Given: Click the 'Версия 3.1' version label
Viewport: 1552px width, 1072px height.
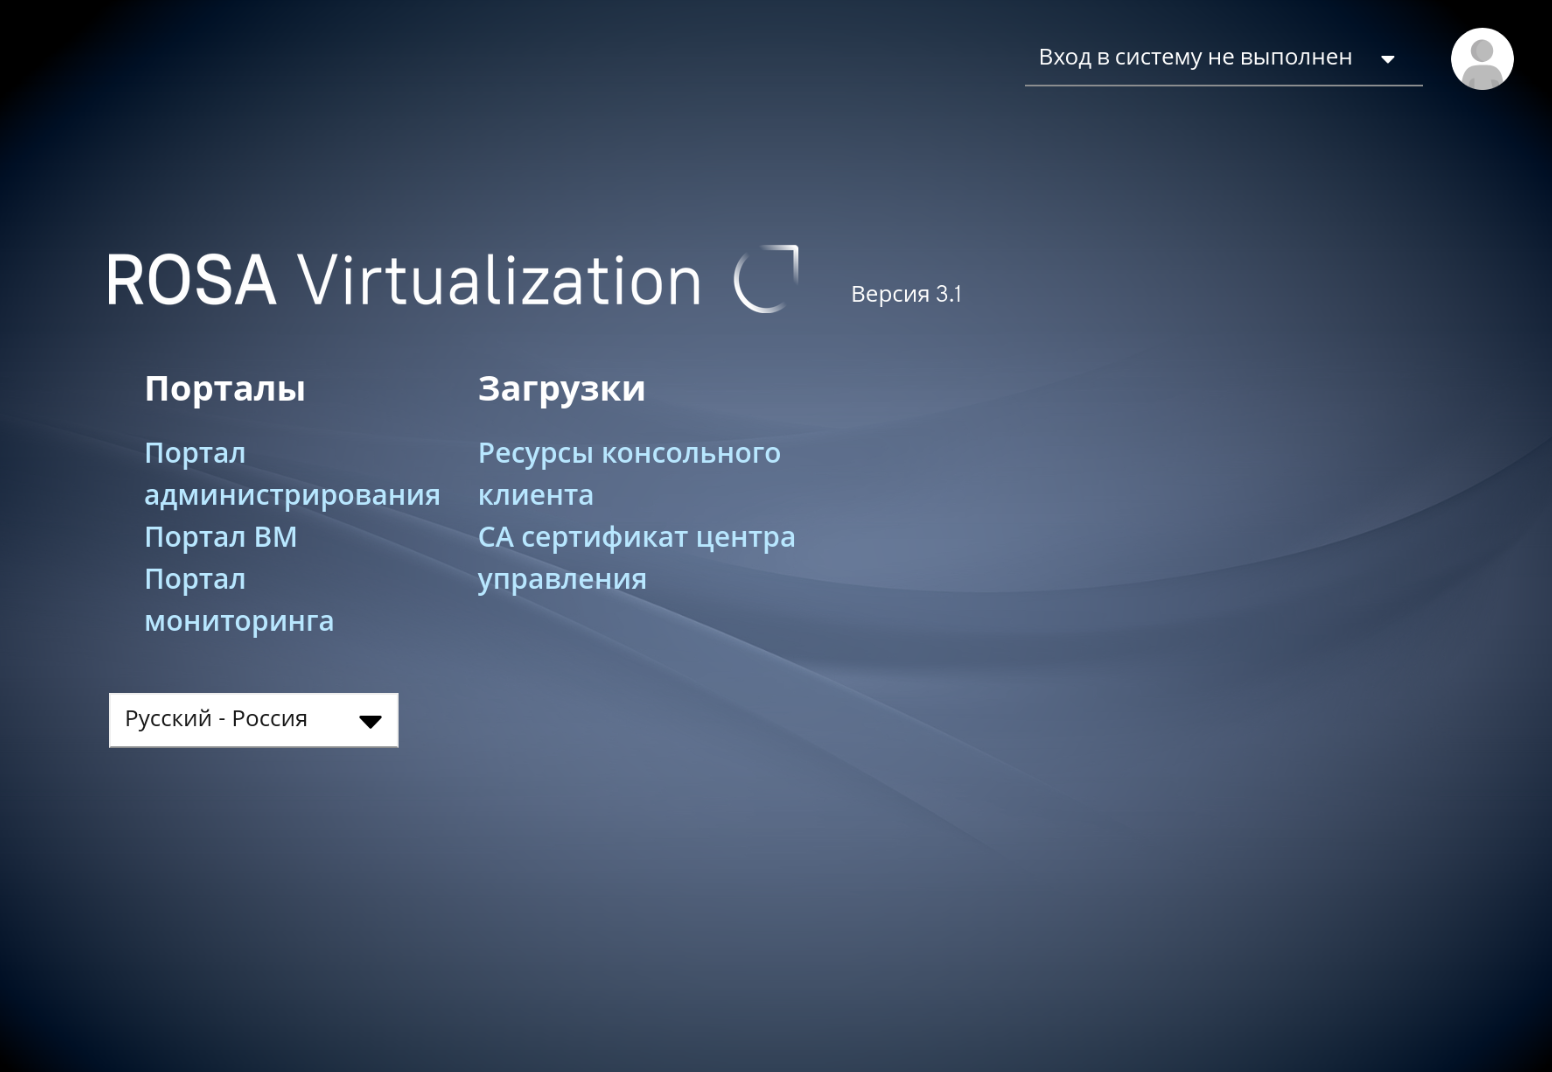Looking at the screenshot, I should coord(905,294).
